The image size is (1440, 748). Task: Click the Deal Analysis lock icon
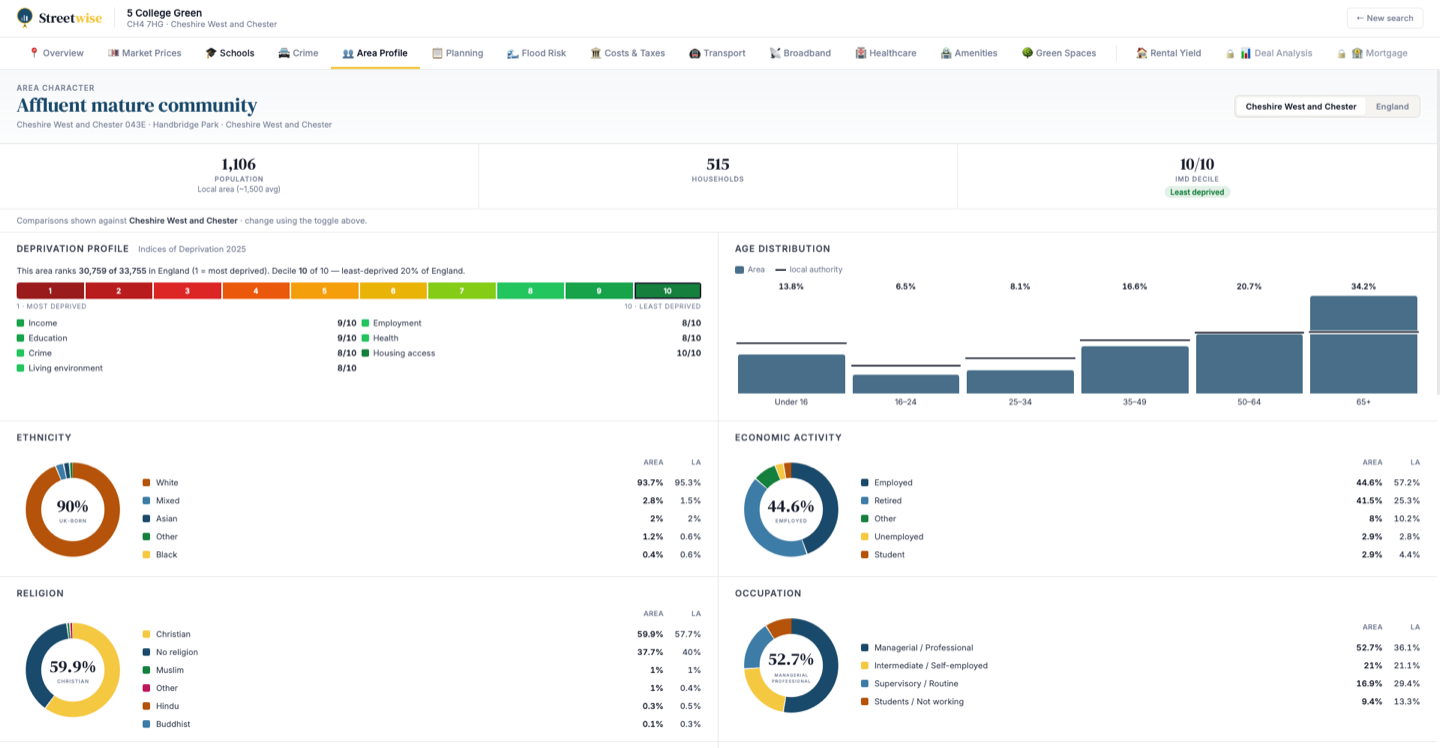pos(1230,53)
